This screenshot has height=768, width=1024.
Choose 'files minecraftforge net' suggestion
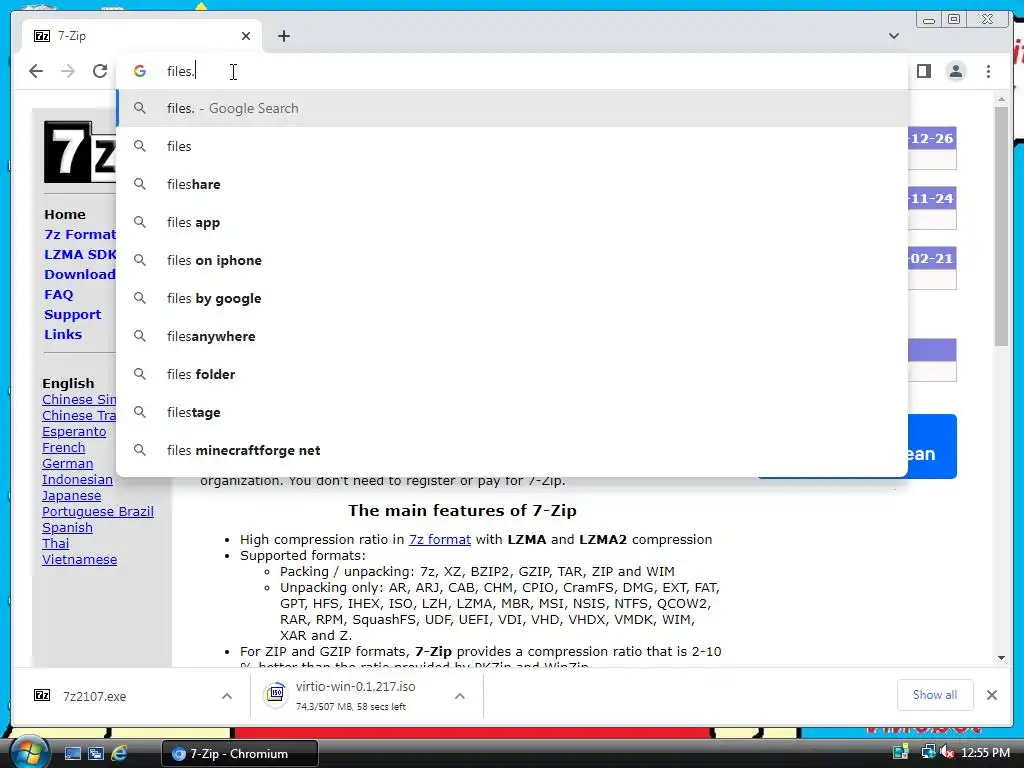point(513,450)
